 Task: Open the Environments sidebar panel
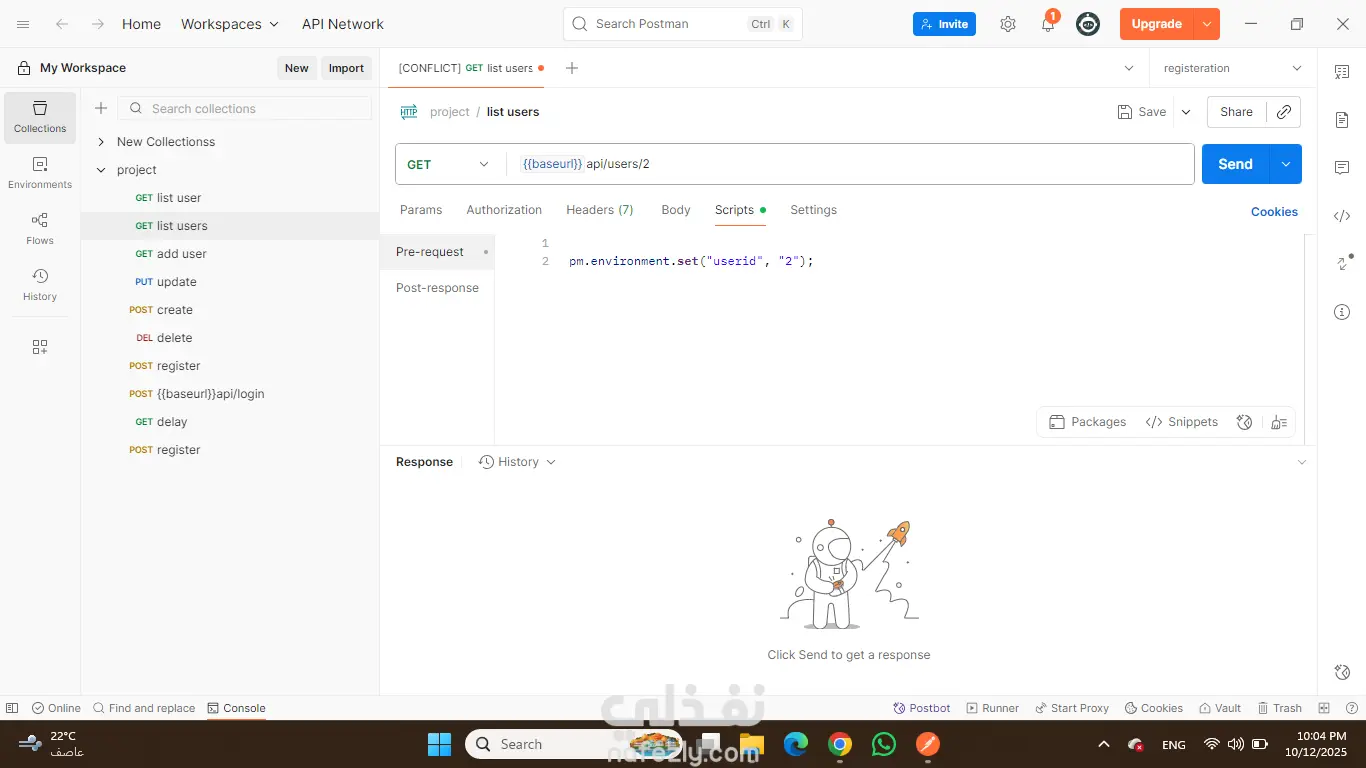point(40,173)
